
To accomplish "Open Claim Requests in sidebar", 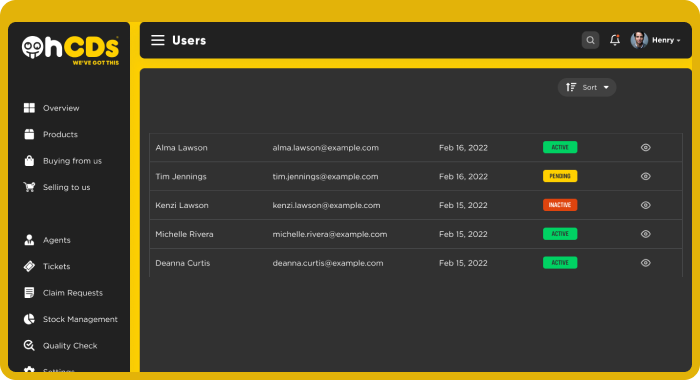I will (73, 293).
